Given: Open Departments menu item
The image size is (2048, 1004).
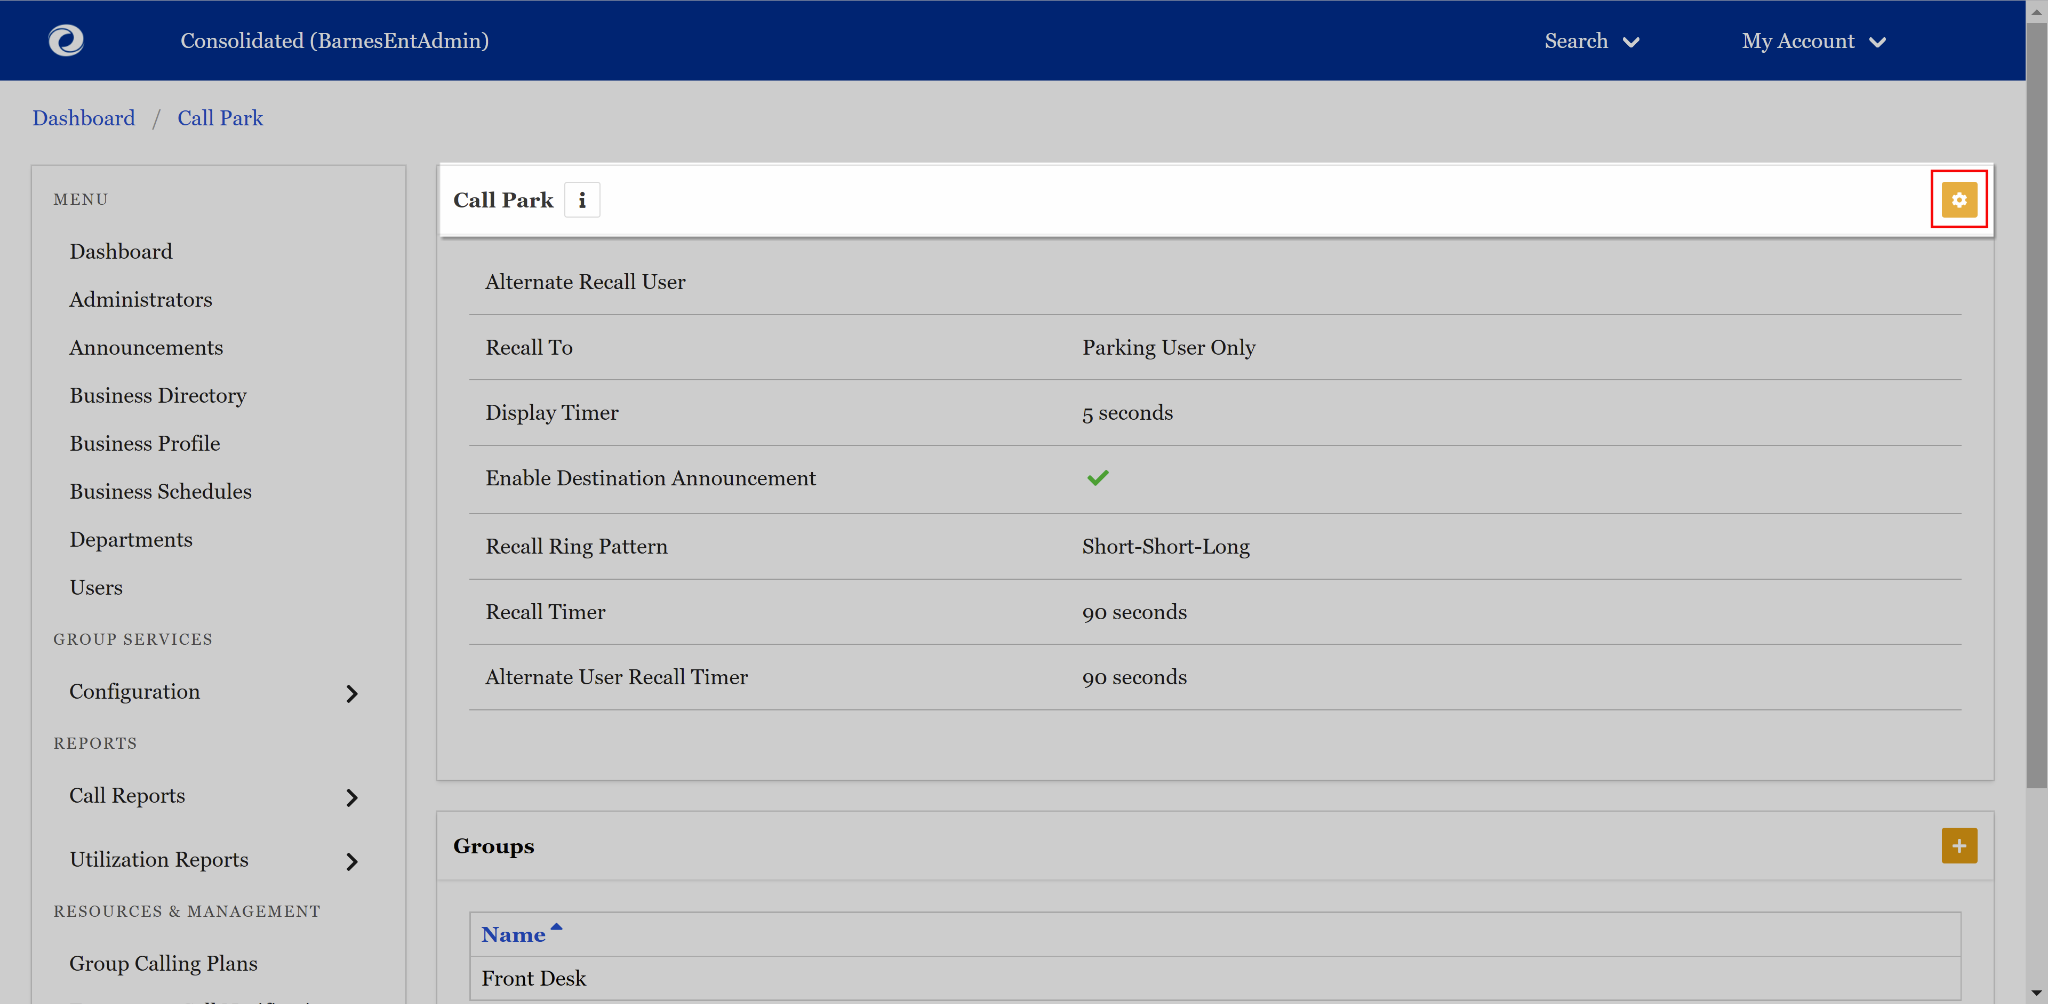Looking at the screenshot, I should [x=131, y=540].
